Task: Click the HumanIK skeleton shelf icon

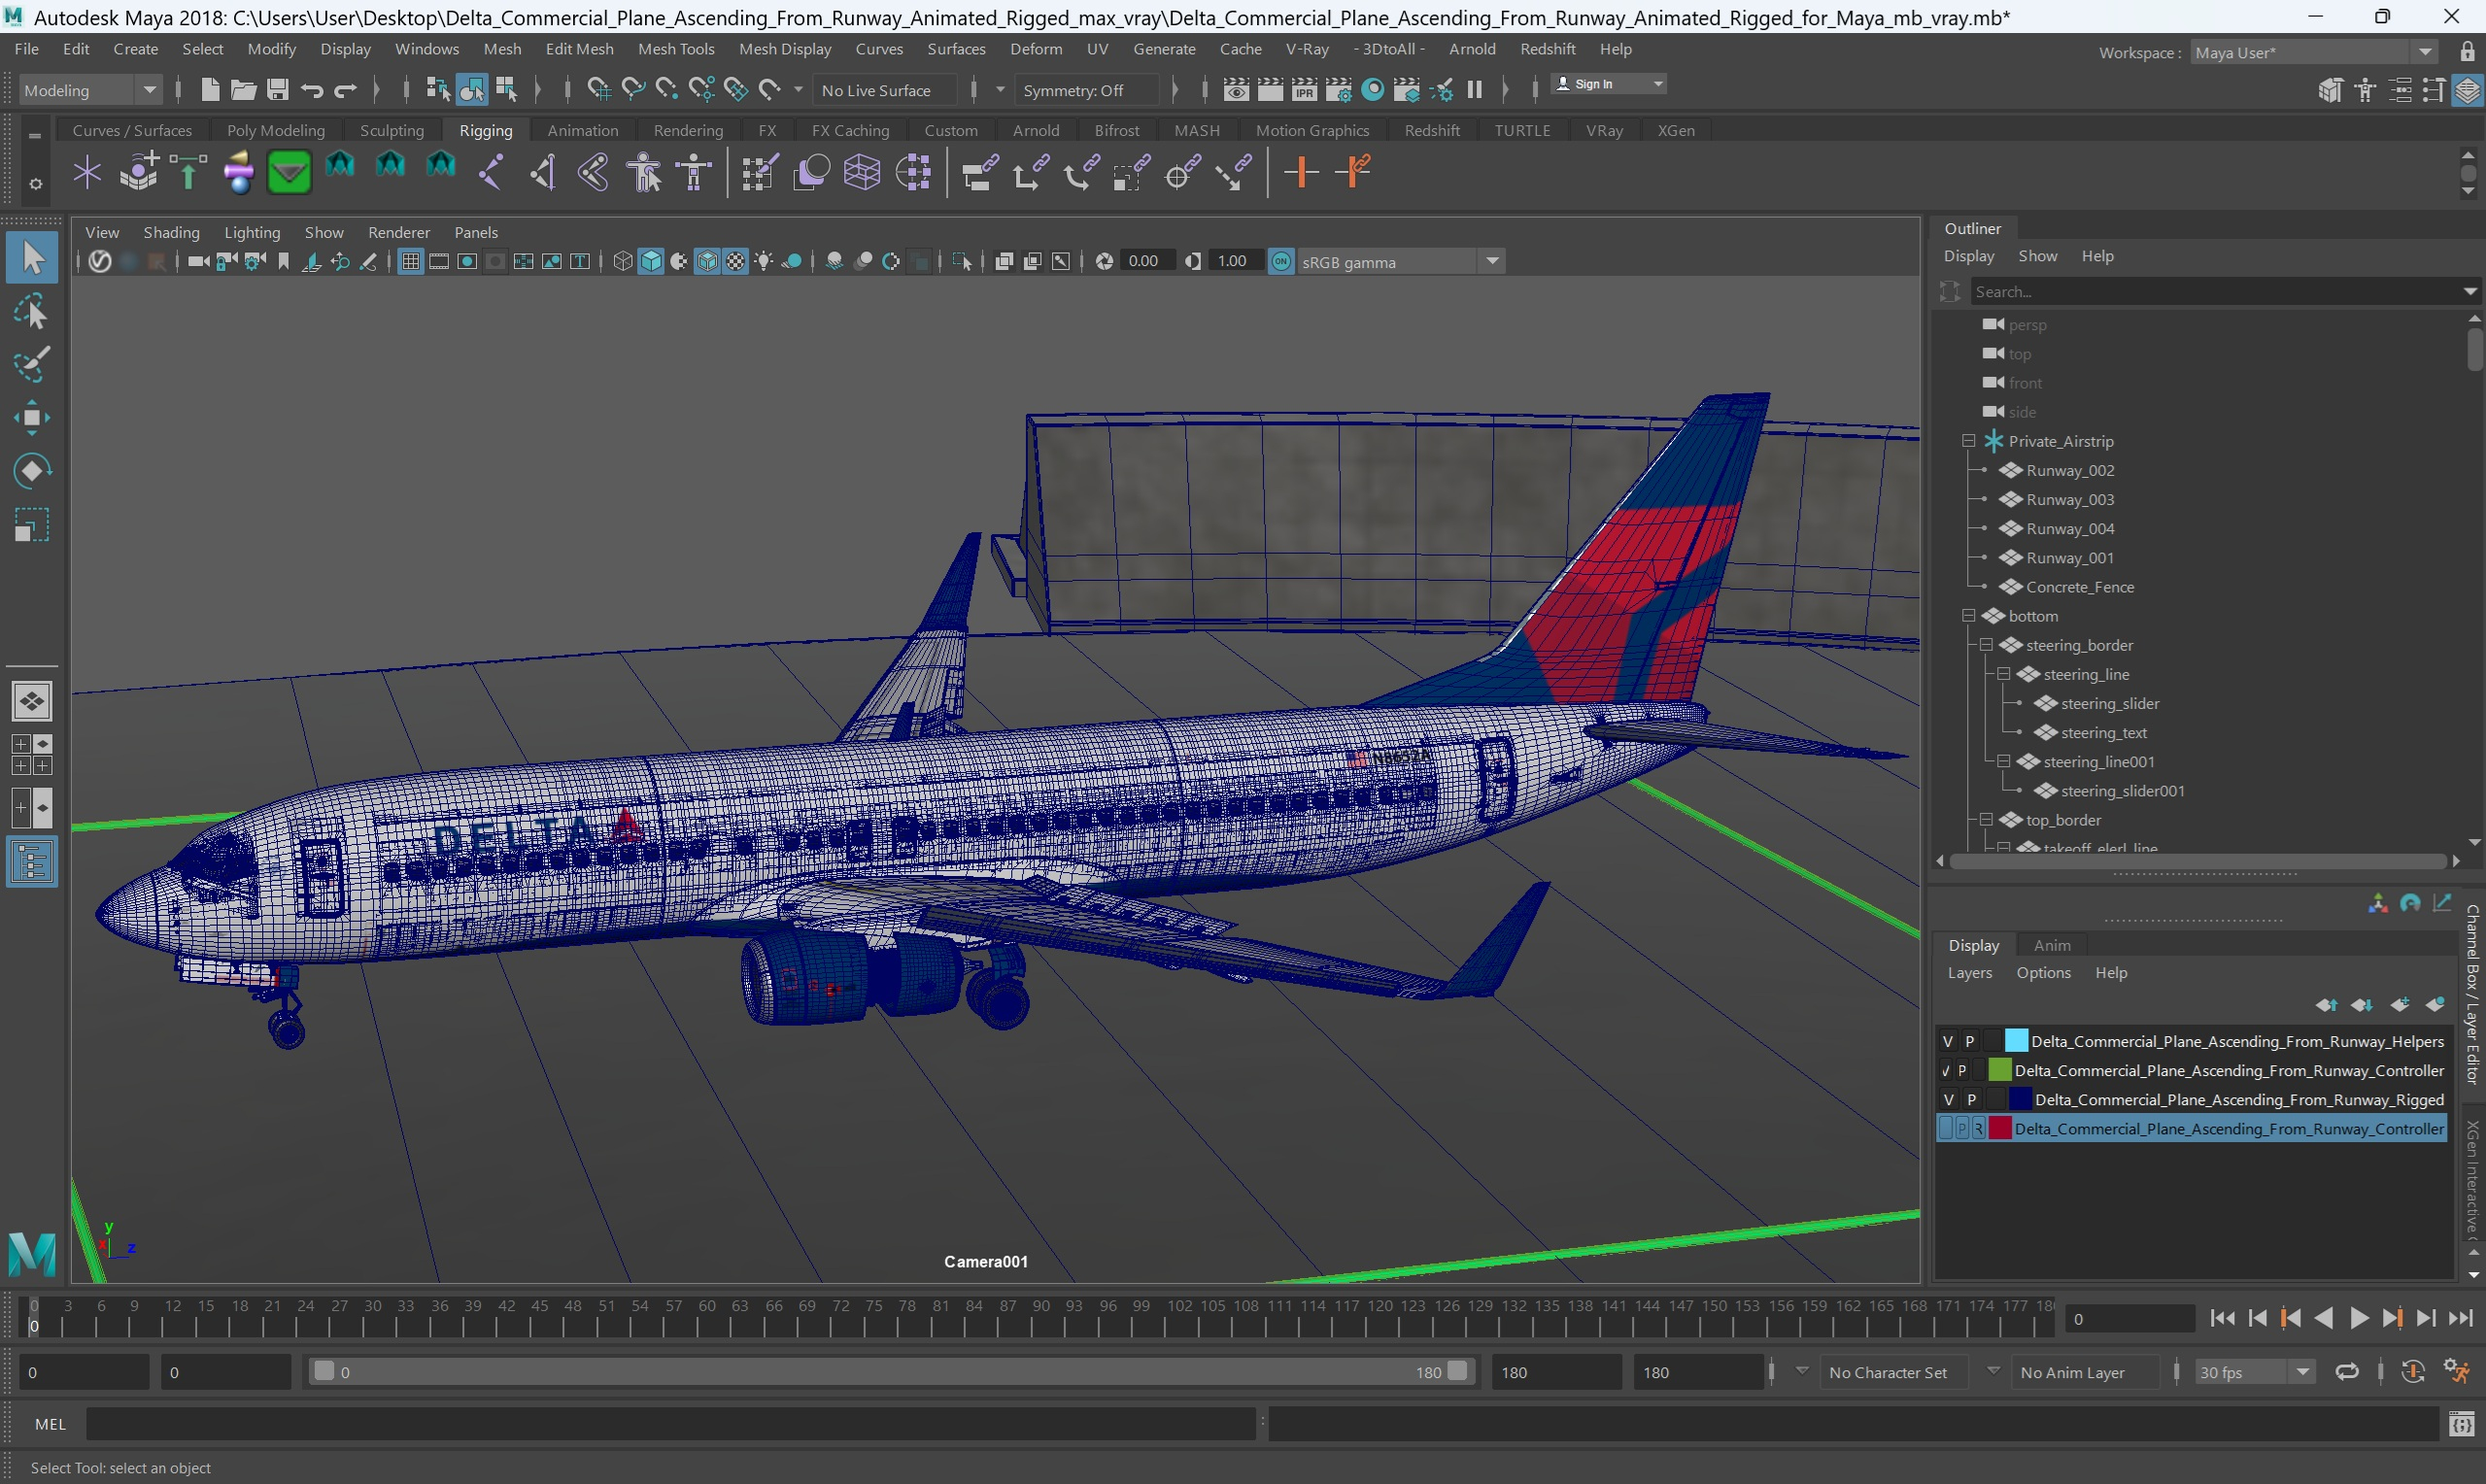Action: (695, 173)
